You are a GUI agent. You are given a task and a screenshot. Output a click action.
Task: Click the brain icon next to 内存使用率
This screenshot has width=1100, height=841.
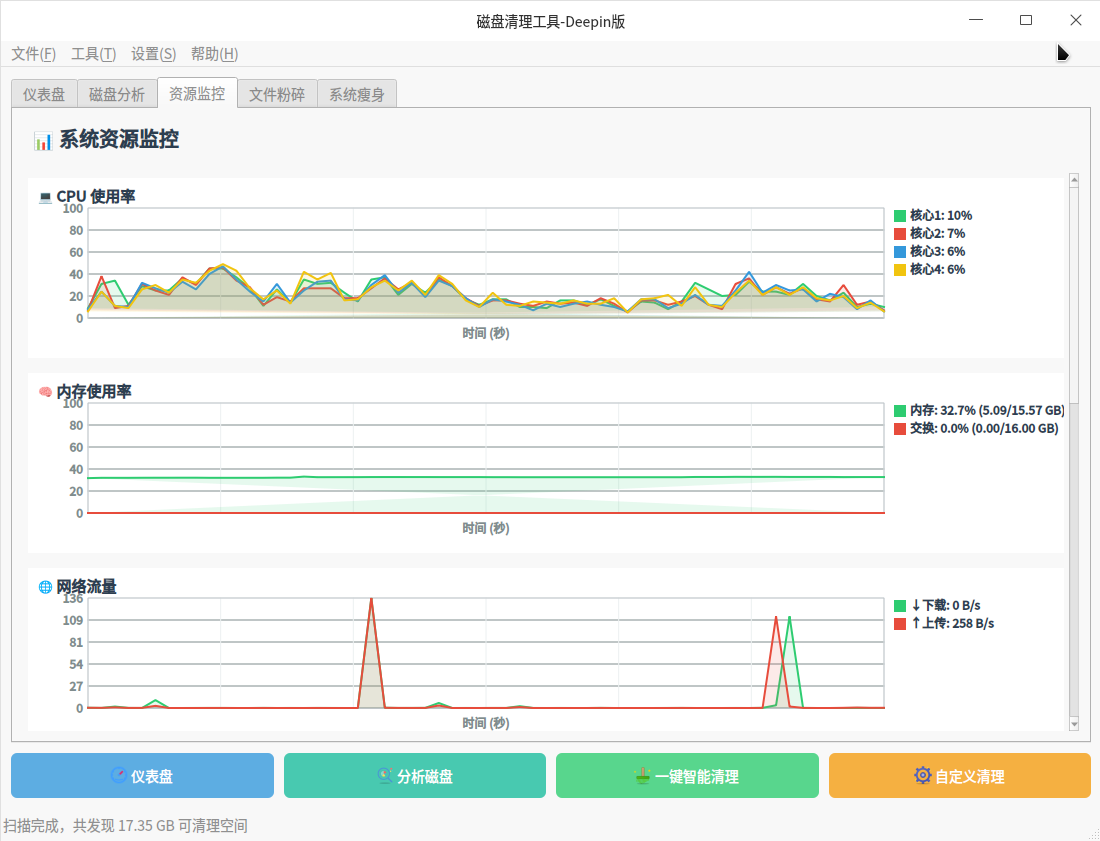coord(45,392)
